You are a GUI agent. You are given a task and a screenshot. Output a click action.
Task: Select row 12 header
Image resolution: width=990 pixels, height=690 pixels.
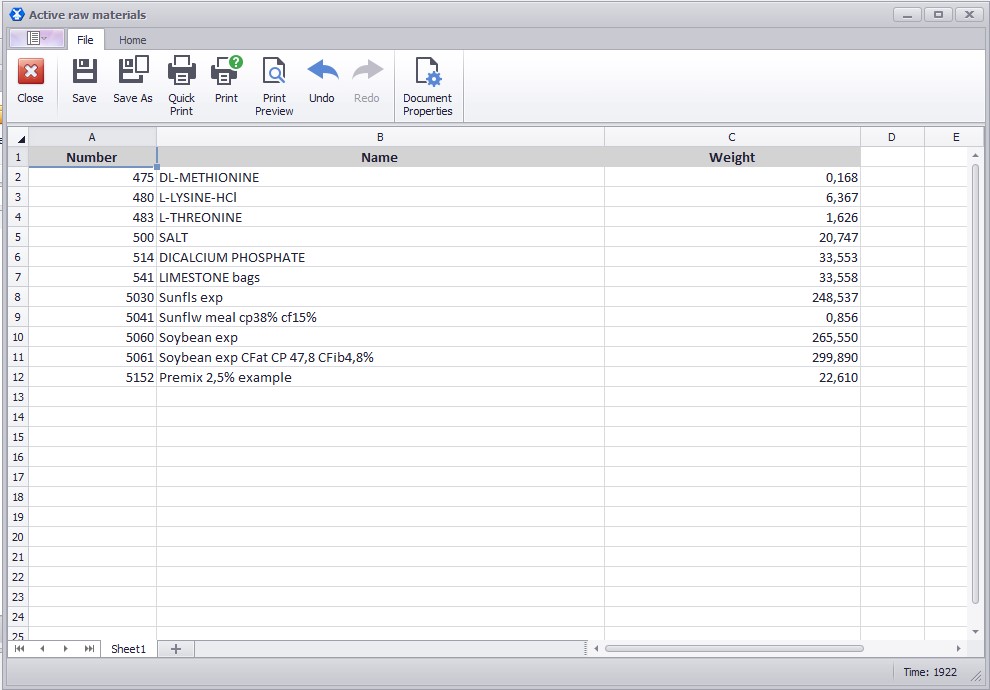click(18, 378)
